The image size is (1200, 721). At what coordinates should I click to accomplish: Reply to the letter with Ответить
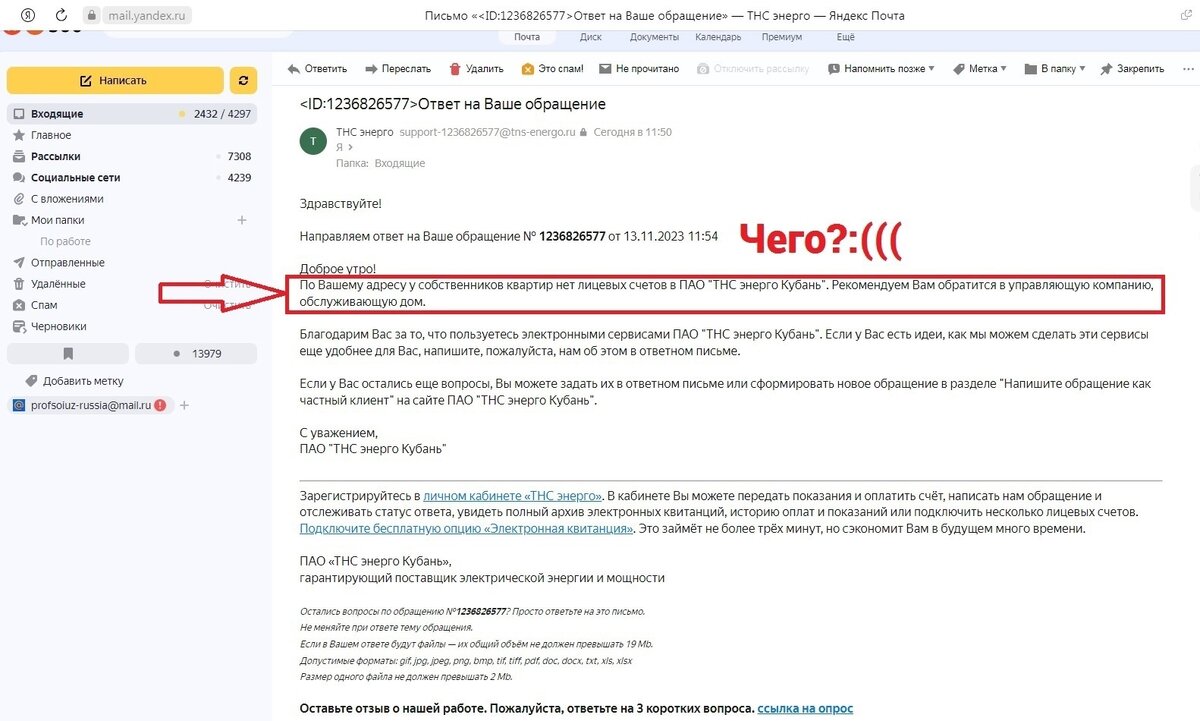[317, 69]
